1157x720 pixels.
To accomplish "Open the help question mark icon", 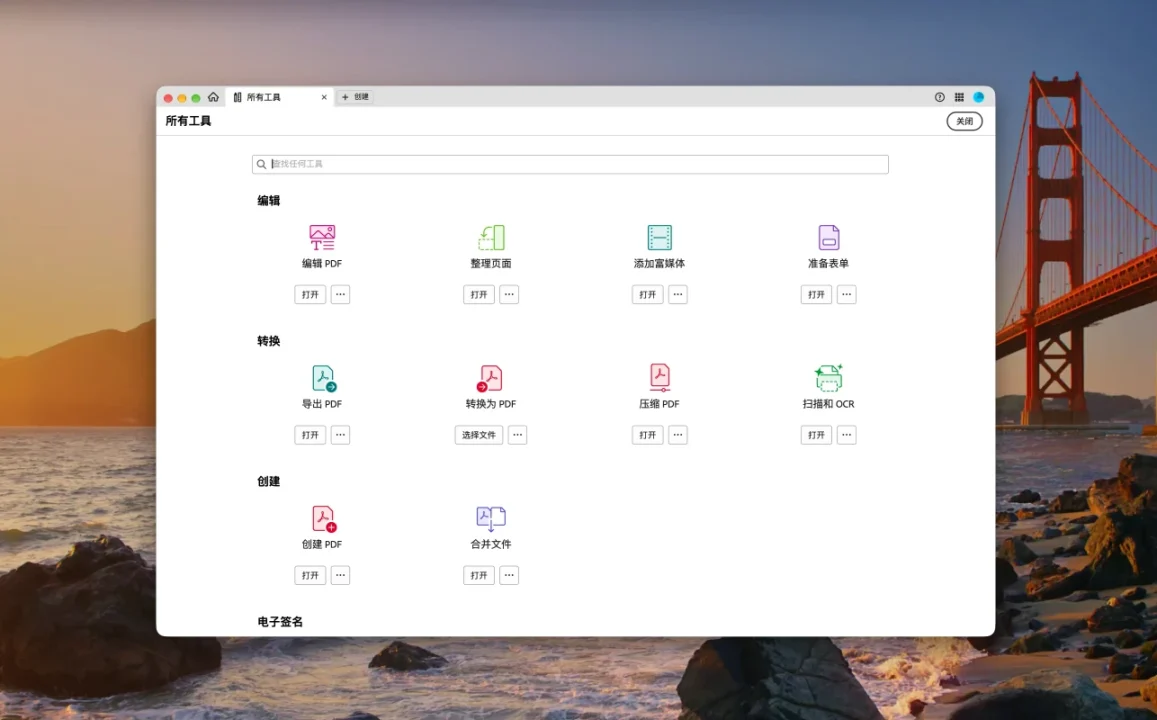I will 939,97.
